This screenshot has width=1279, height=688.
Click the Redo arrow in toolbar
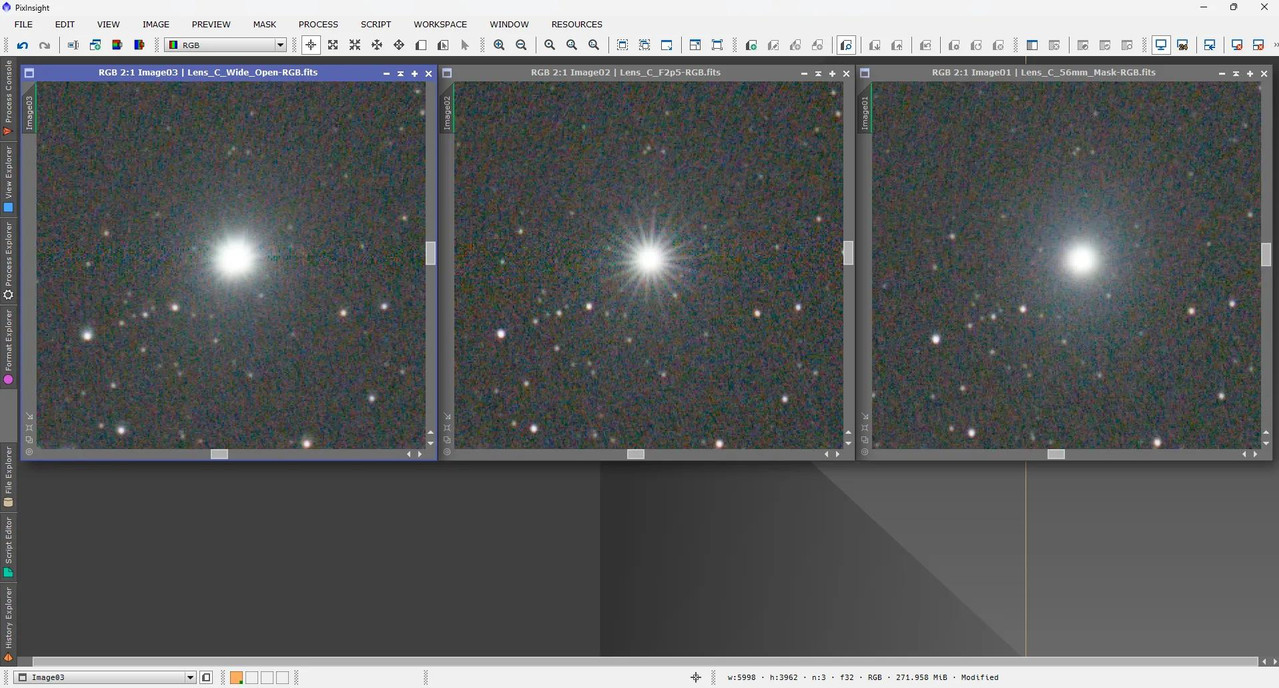pos(44,45)
